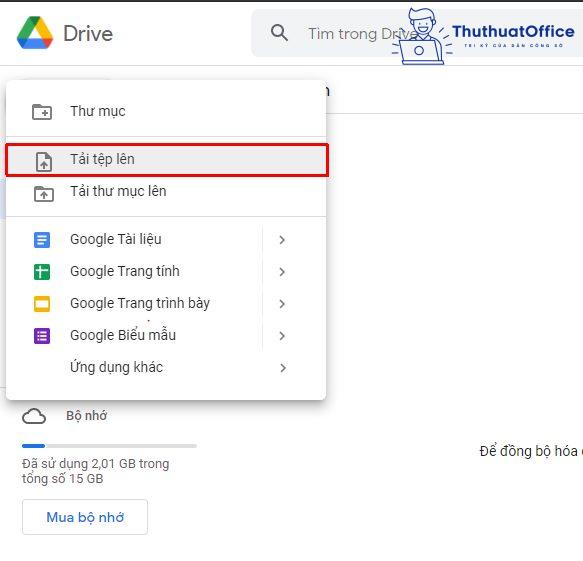This screenshot has width=583, height=561.
Task: Open the Bộ nhớ storage link
Action: tap(87, 416)
